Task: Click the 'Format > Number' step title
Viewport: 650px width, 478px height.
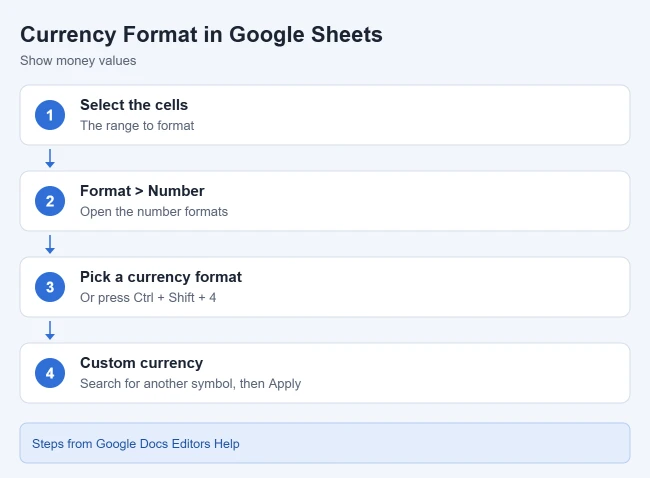Action: point(142,191)
